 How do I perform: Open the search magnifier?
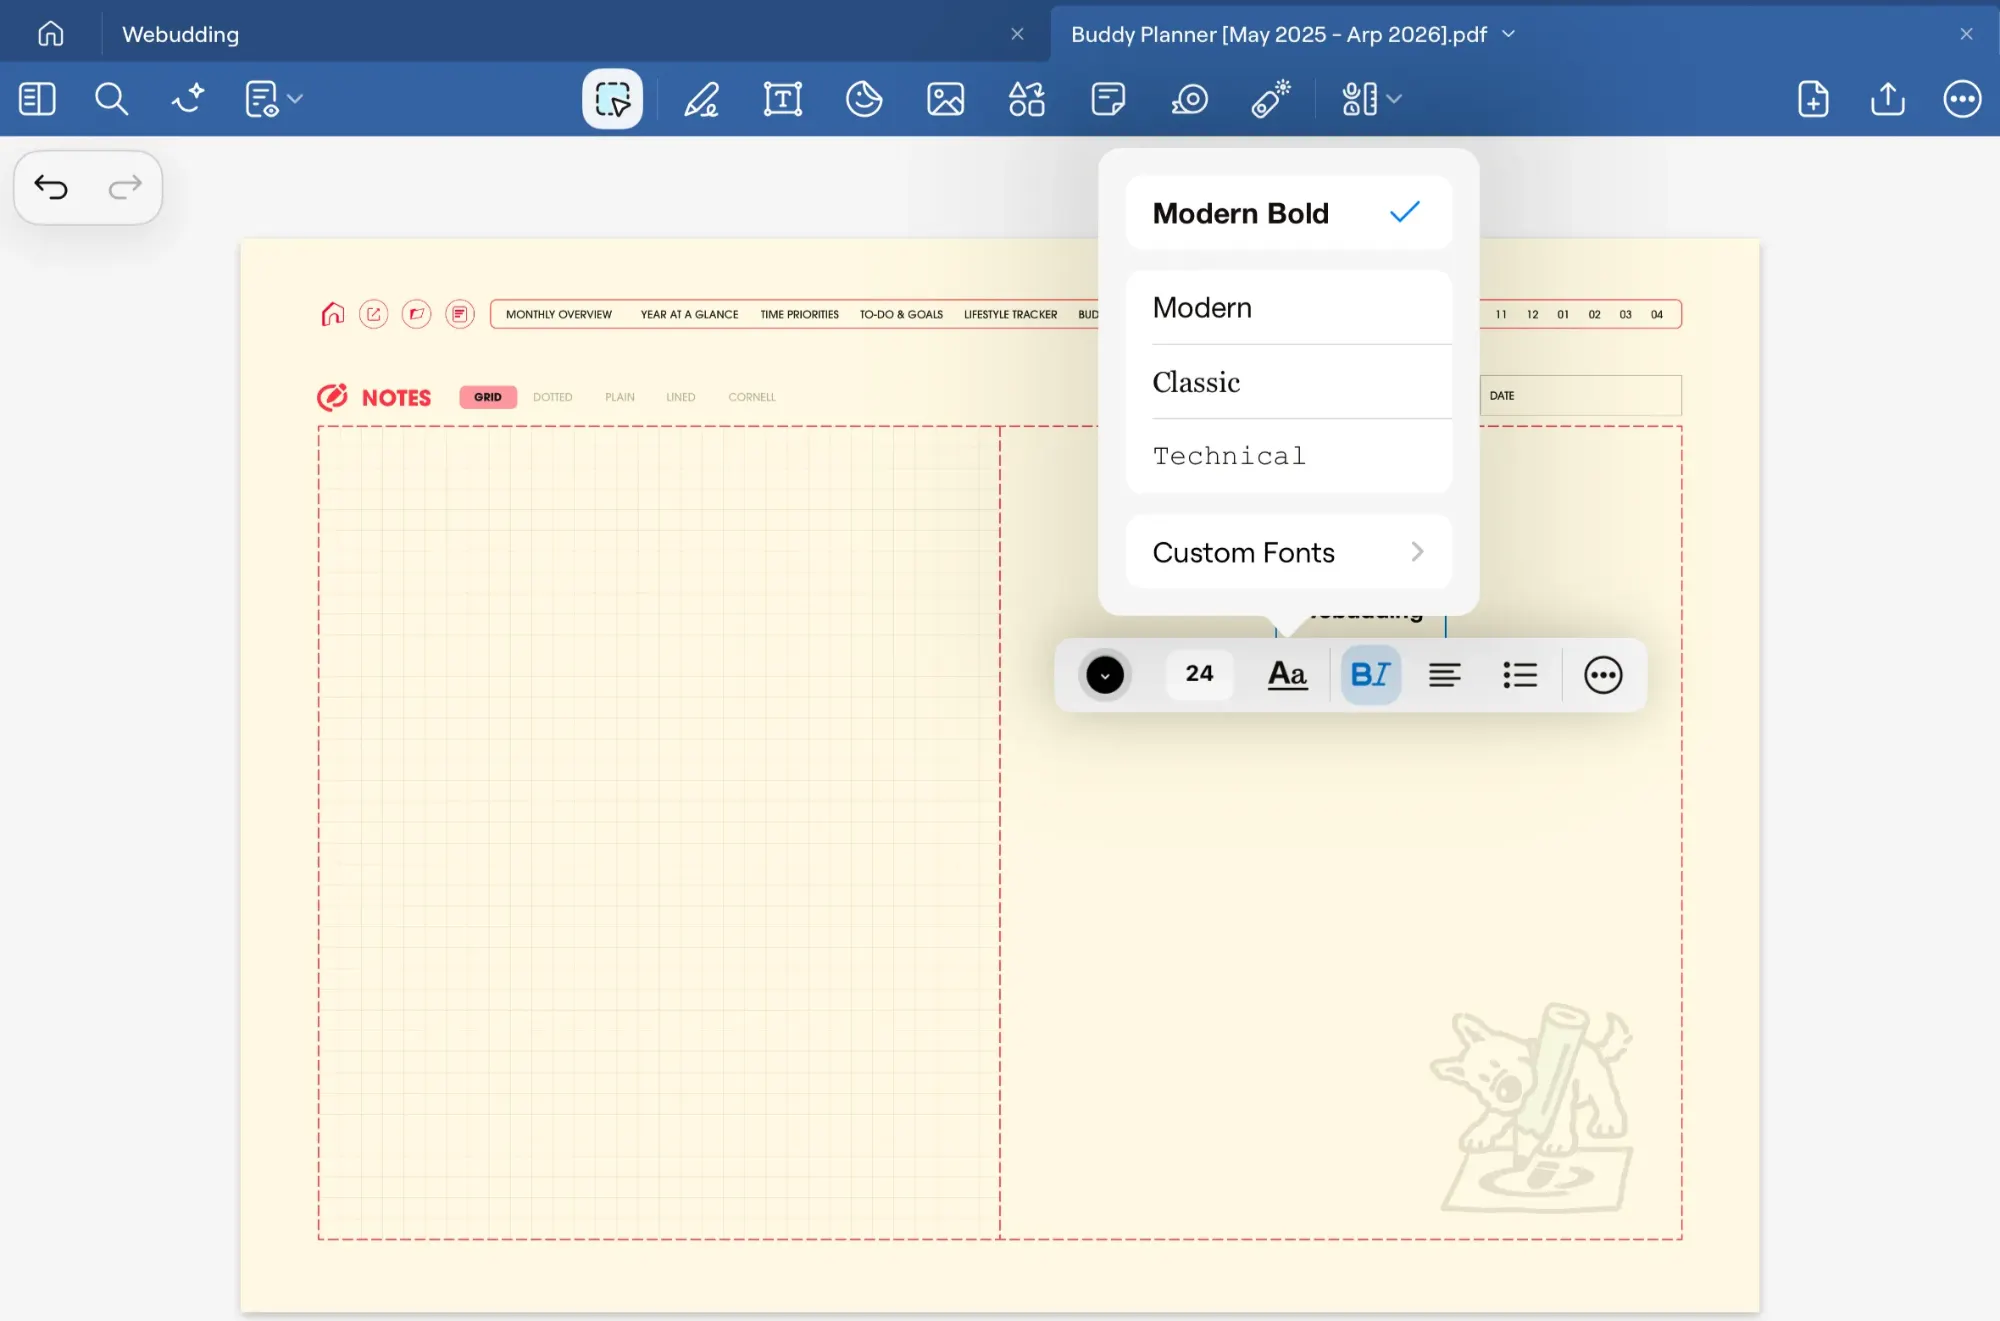tap(111, 99)
